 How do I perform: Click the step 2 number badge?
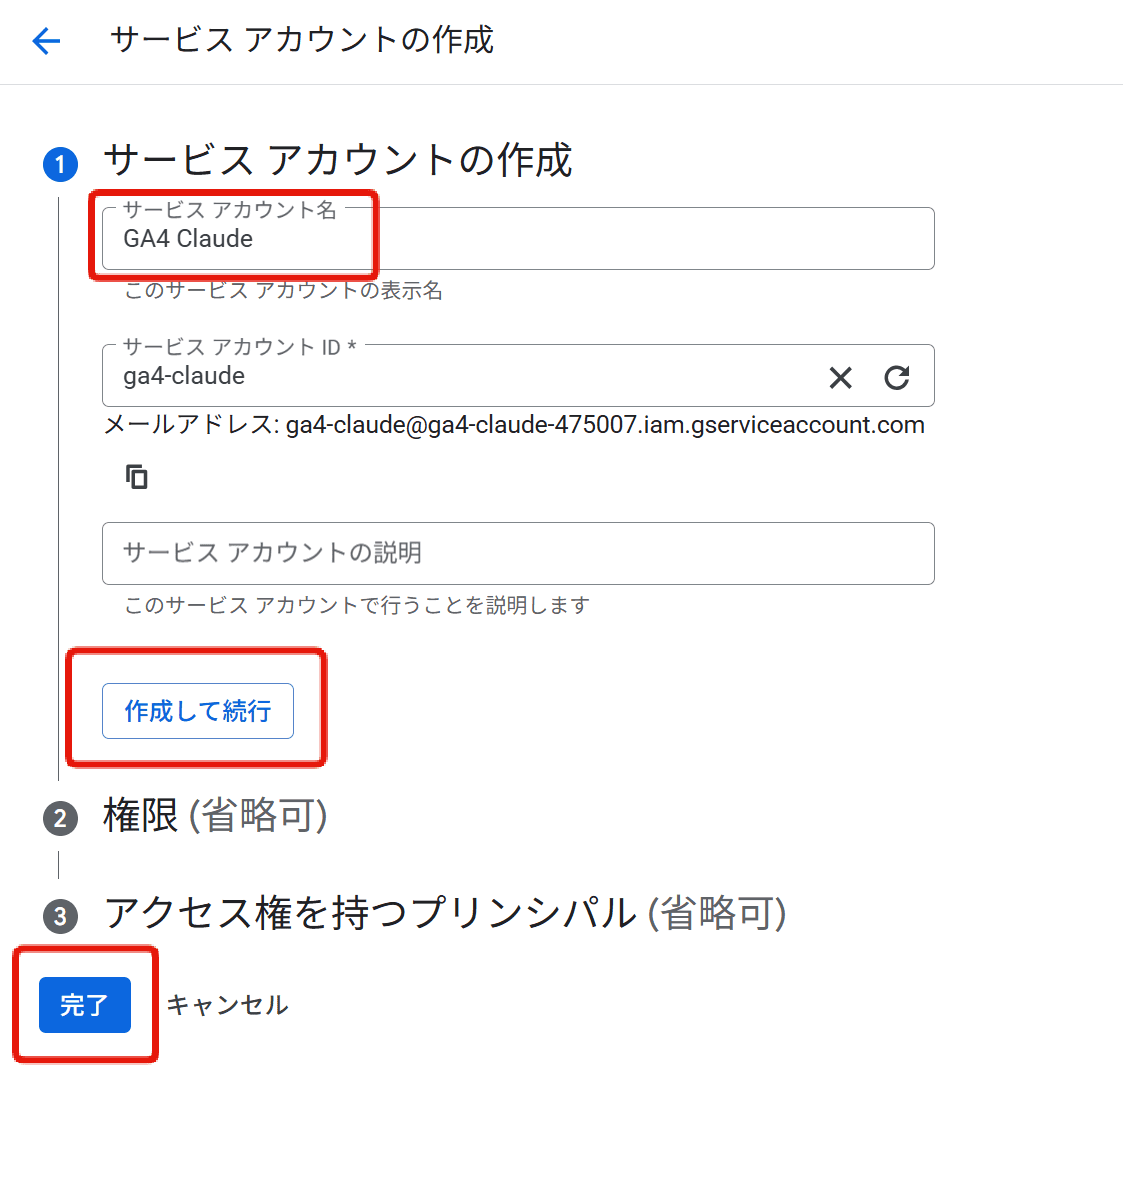(60, 818)
